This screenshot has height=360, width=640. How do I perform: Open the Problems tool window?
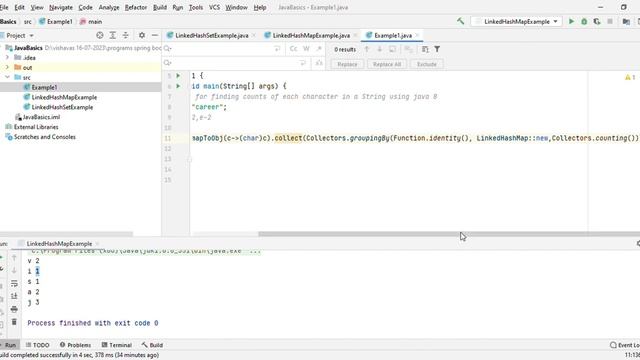[76, 345]
